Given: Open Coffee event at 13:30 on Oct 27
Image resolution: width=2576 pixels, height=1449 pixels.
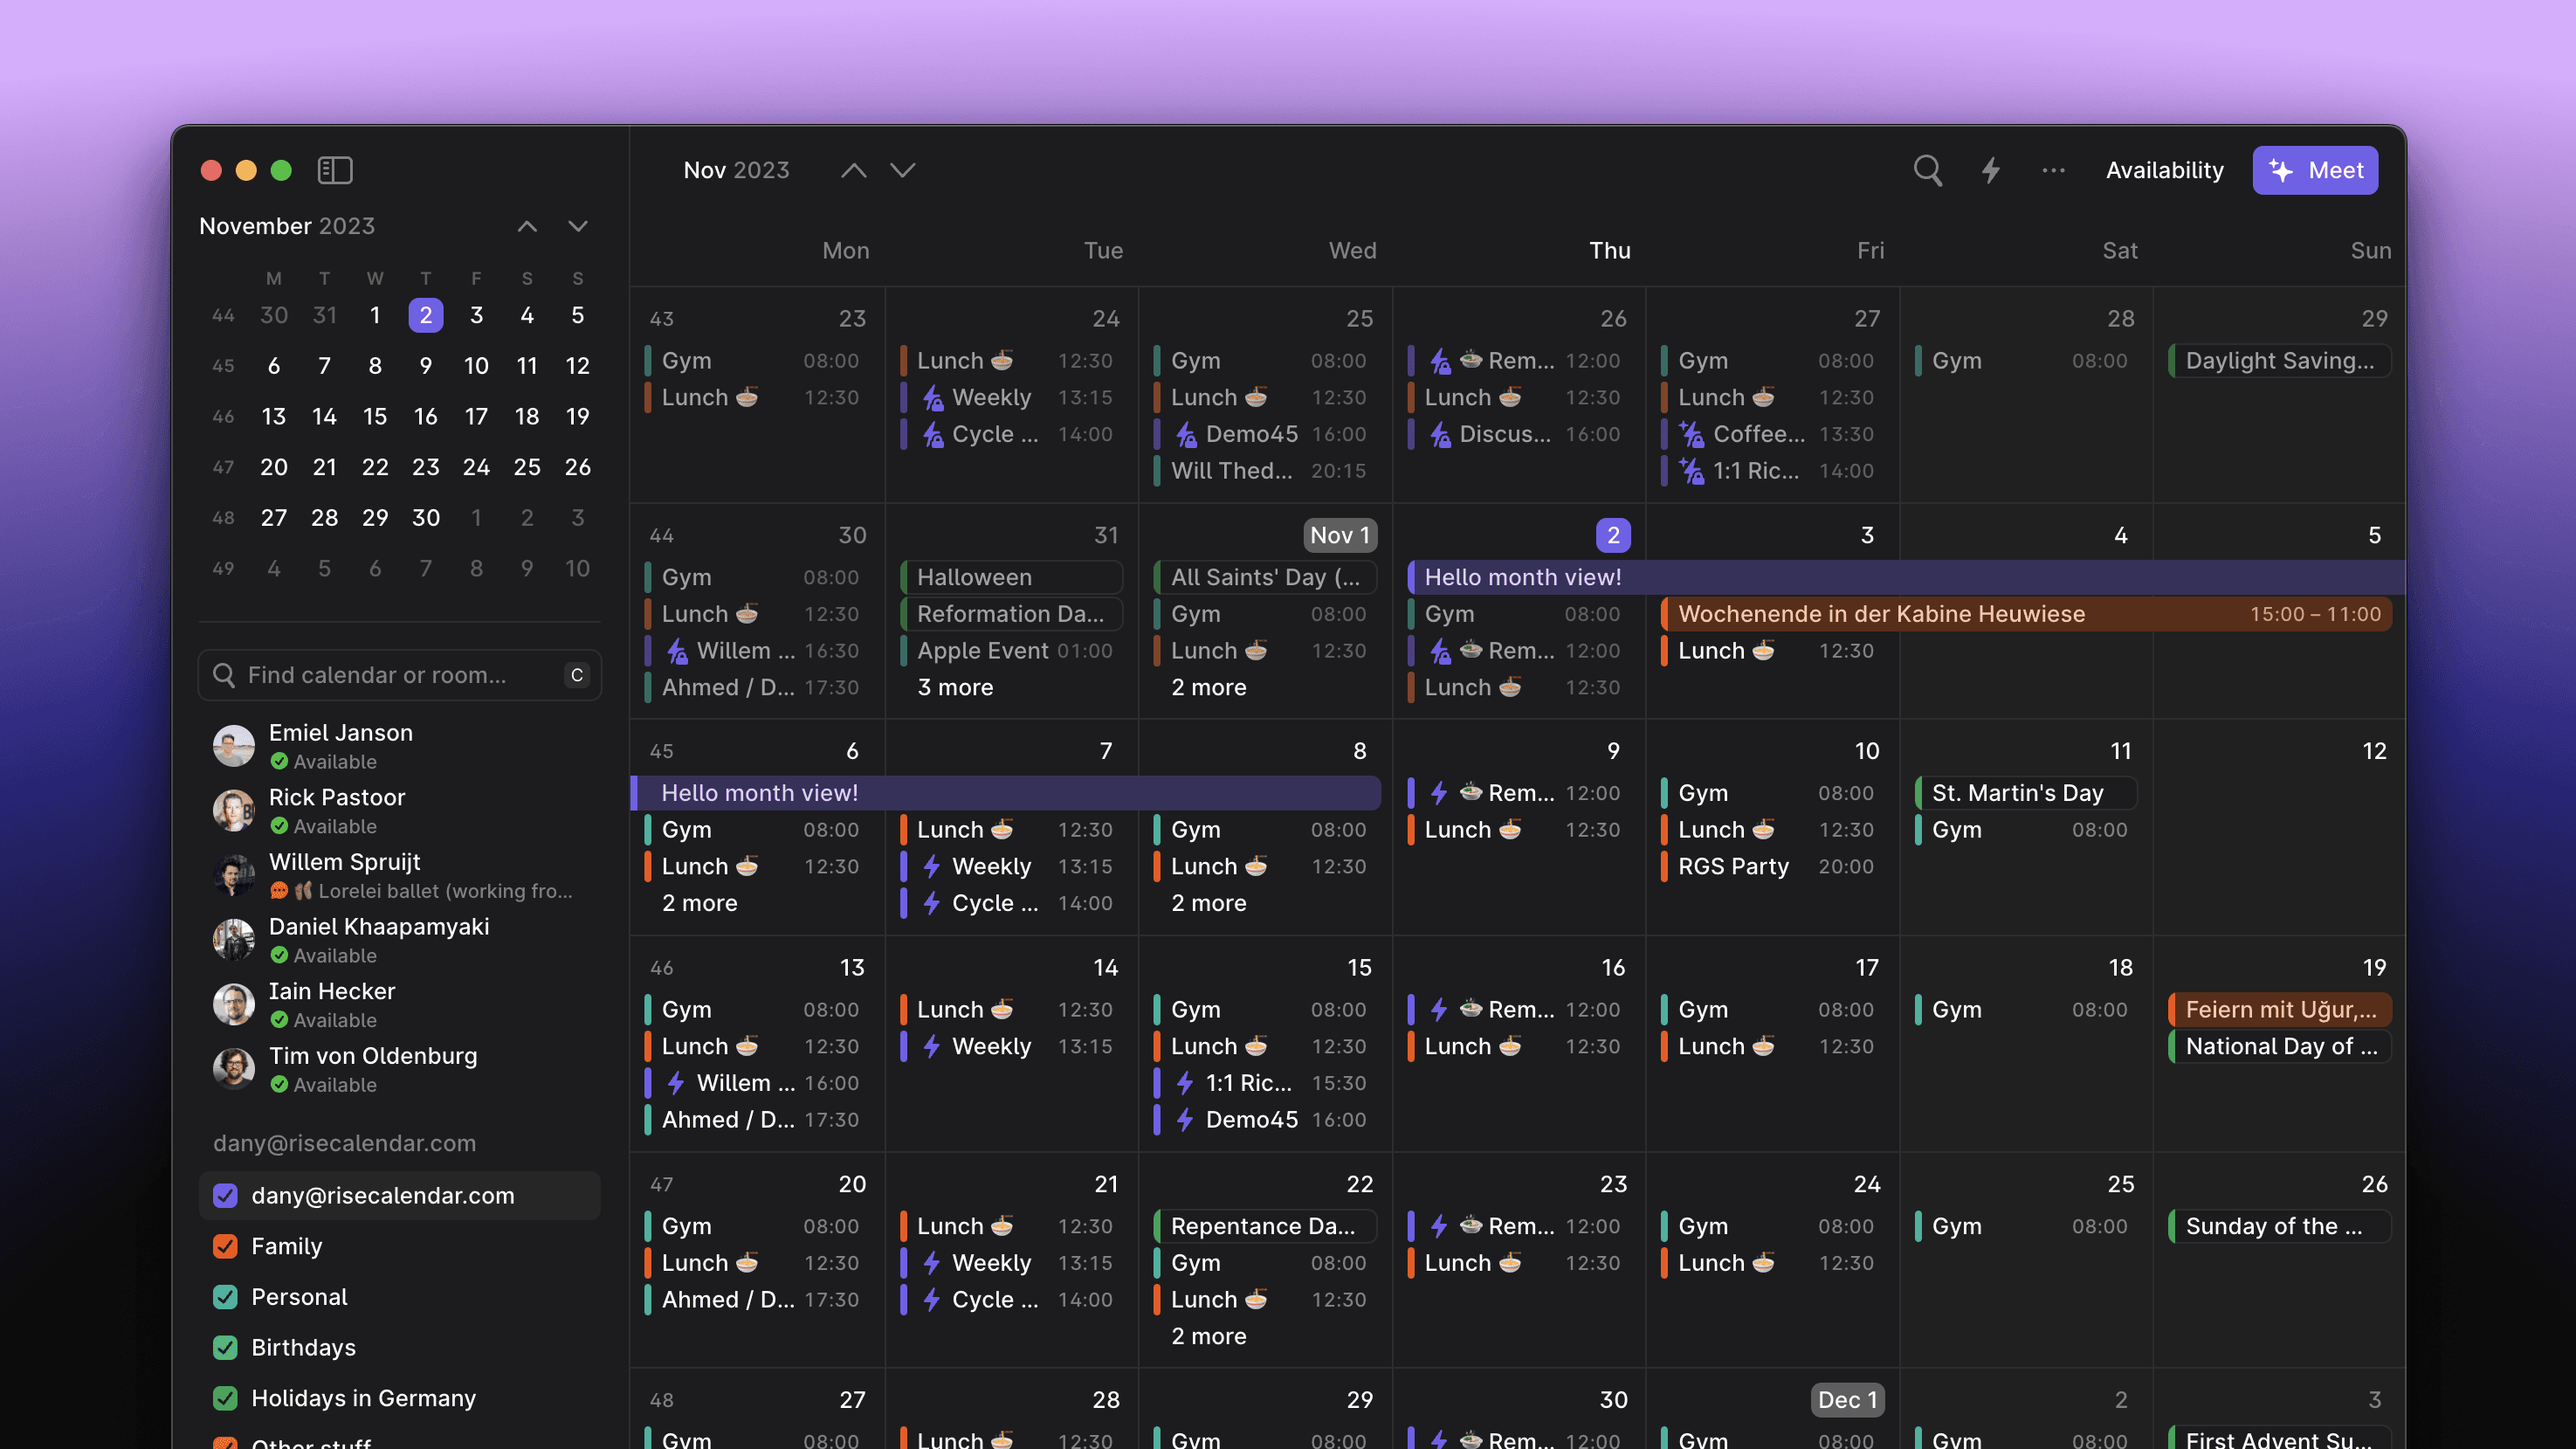Looking at the screenshot, I should point(1772,434).
